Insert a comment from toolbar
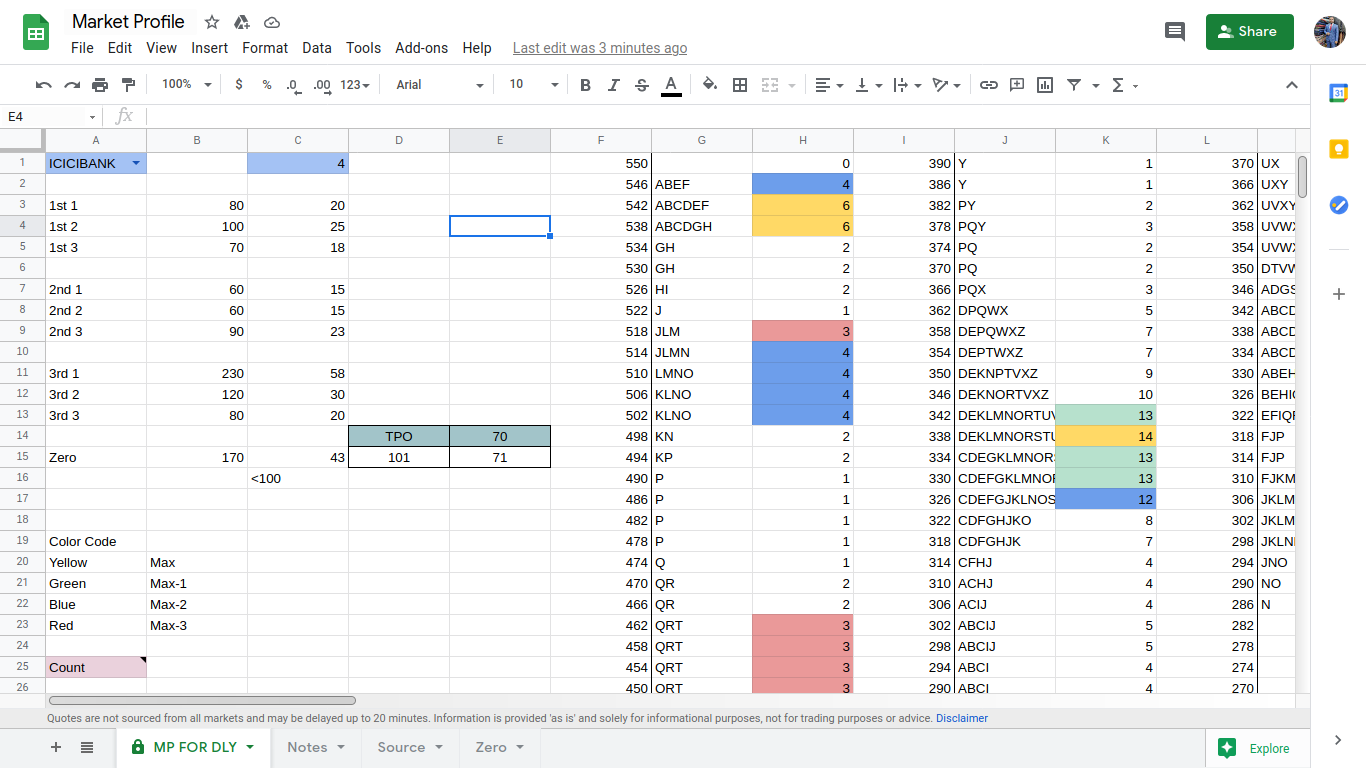 pyautogui.click(x=1017, y=85)
